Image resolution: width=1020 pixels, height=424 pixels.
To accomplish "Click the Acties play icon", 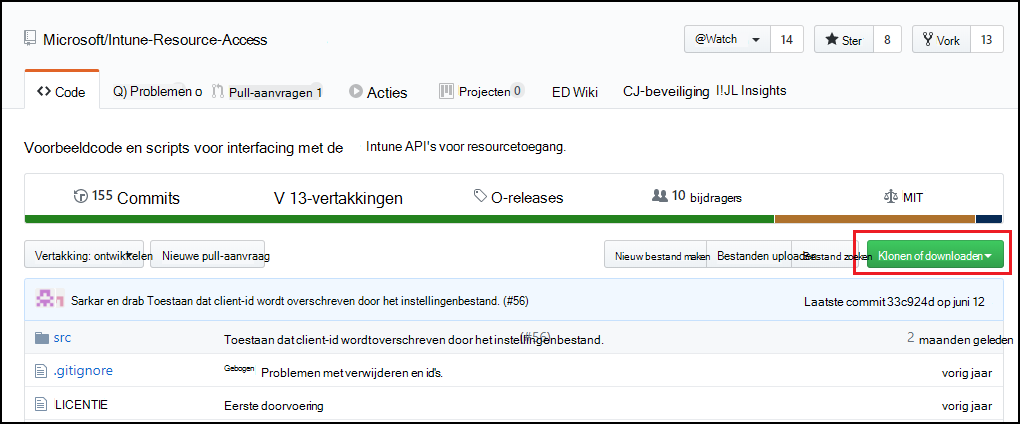I will pos(355,92).
